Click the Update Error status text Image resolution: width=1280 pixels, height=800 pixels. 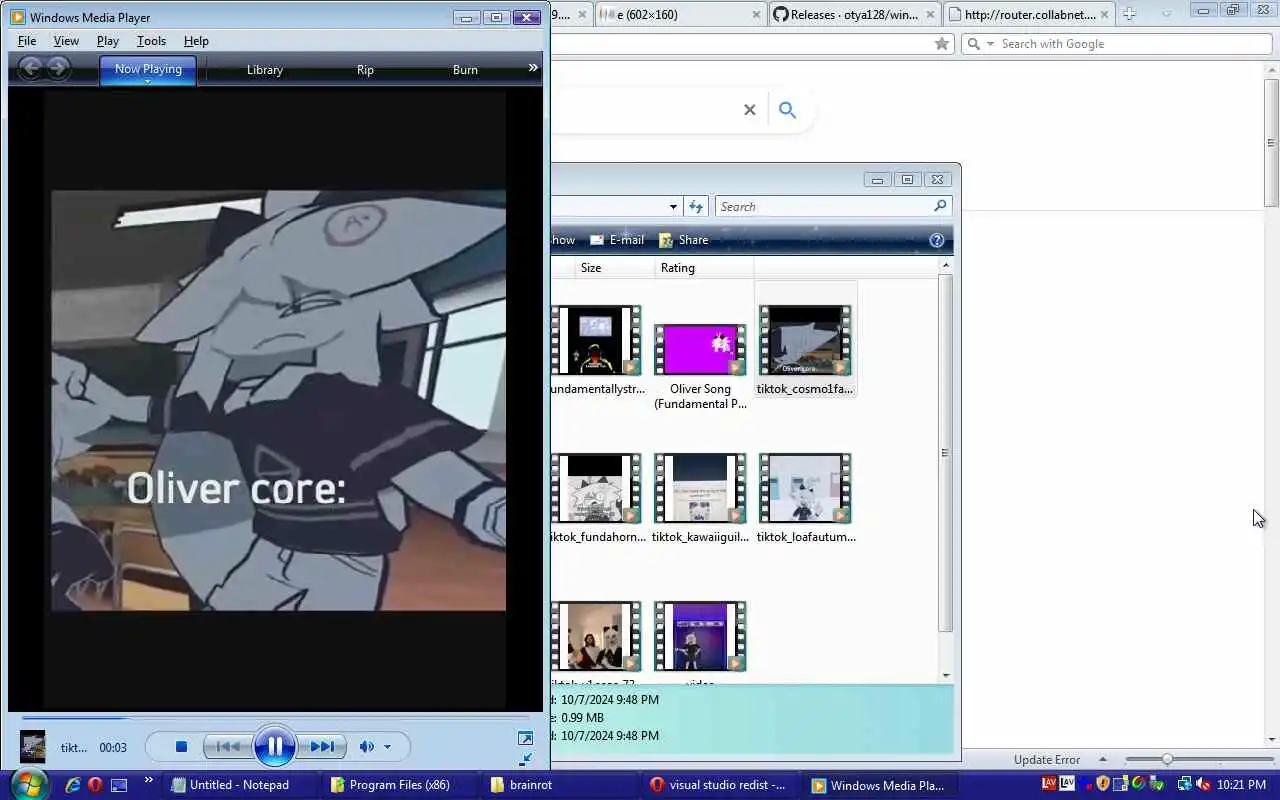tap(1047, 760)
